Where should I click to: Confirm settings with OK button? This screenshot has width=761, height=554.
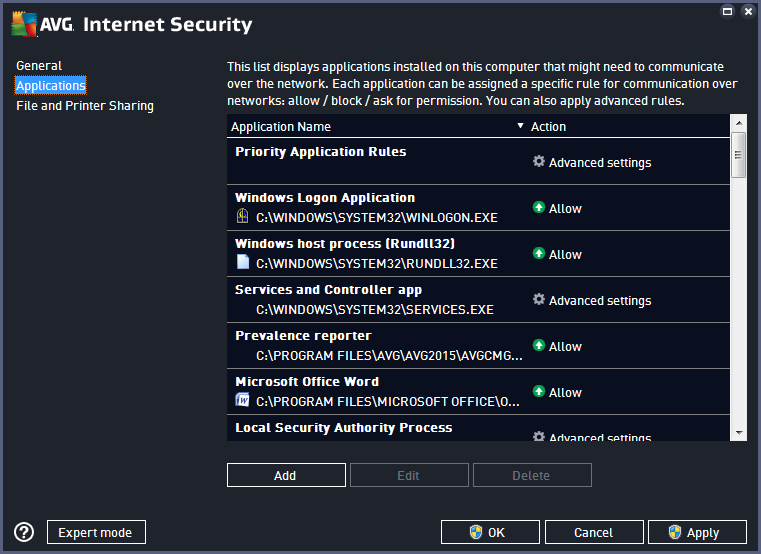pyautogui.click(x=490, y=532)
